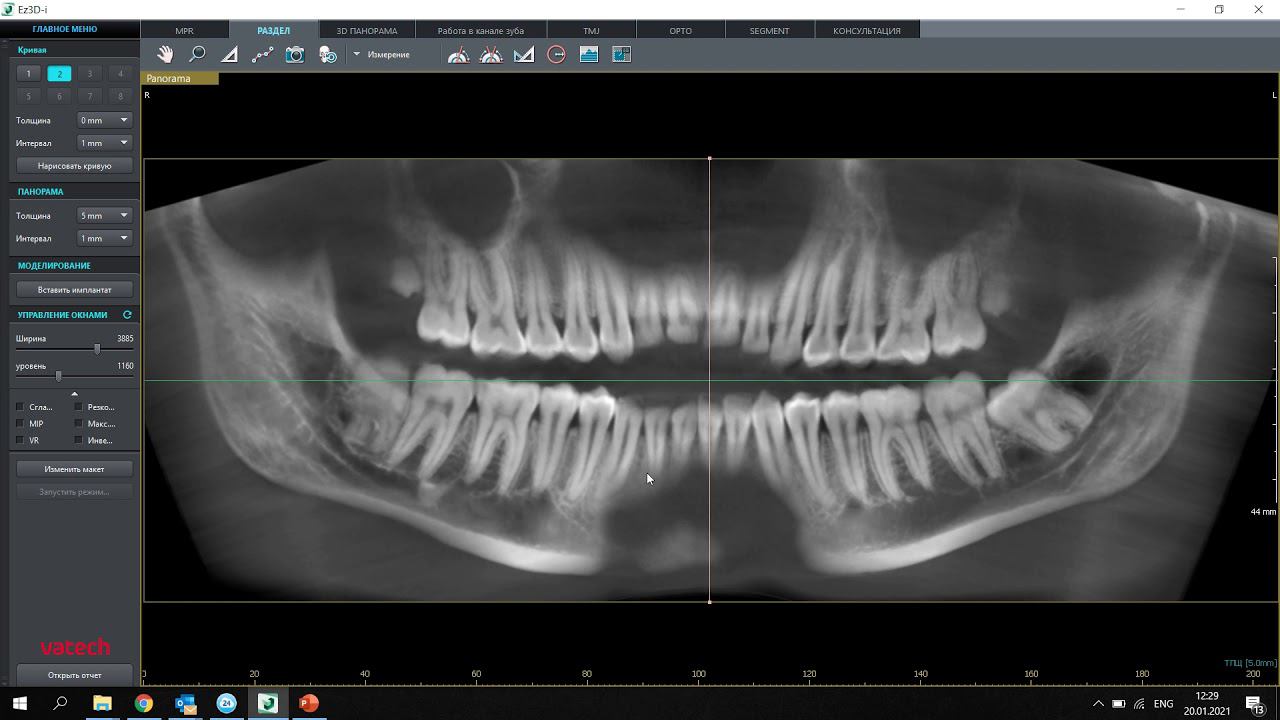Open Кривая Интервал 1 mm dropdown

click(105, 143)
